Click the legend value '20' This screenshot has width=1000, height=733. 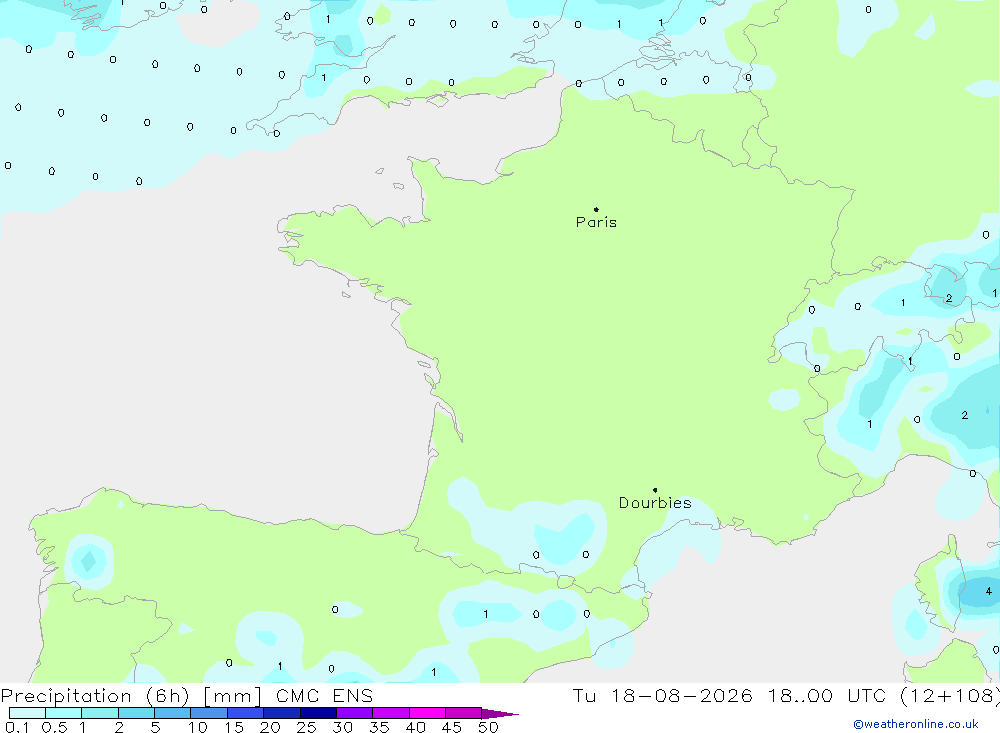[x=270, y=727]
